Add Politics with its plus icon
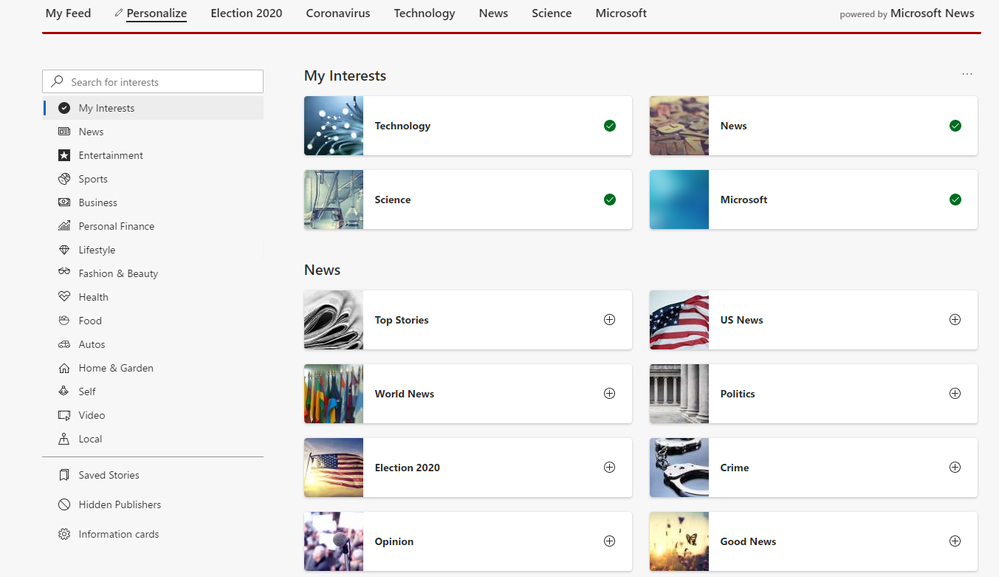 click(x=955, y=394)
